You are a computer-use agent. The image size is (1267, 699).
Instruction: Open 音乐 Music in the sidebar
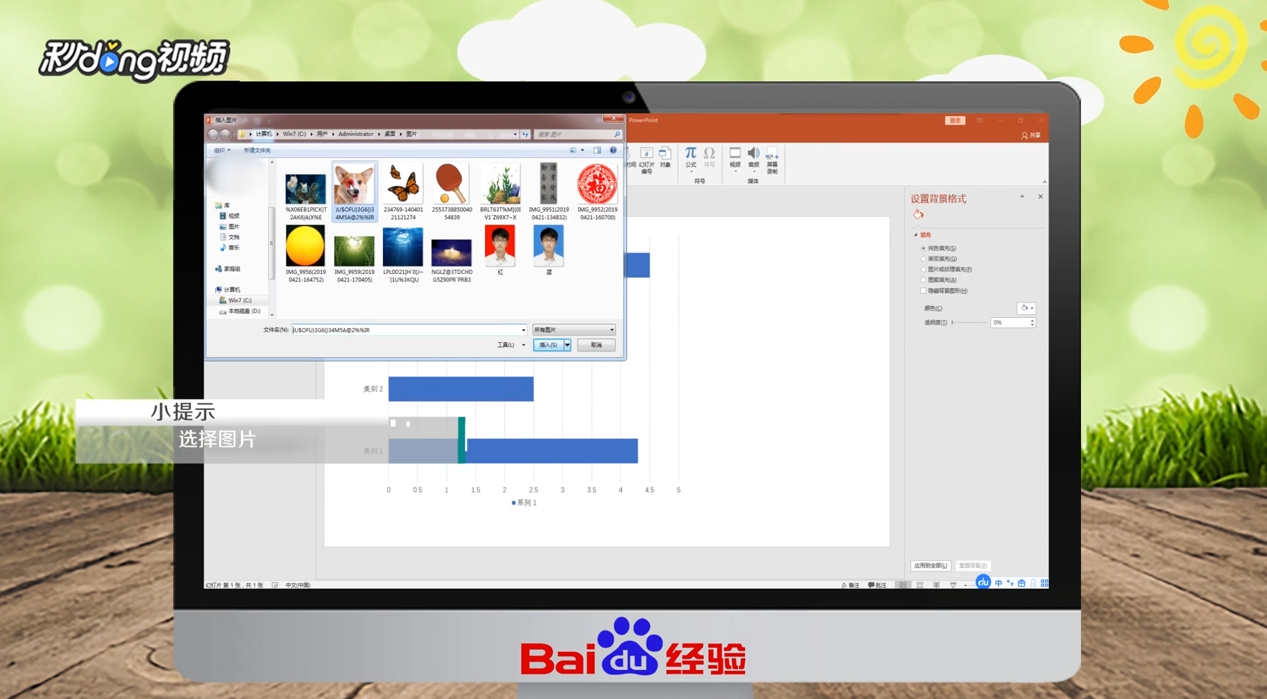[230, 247]
